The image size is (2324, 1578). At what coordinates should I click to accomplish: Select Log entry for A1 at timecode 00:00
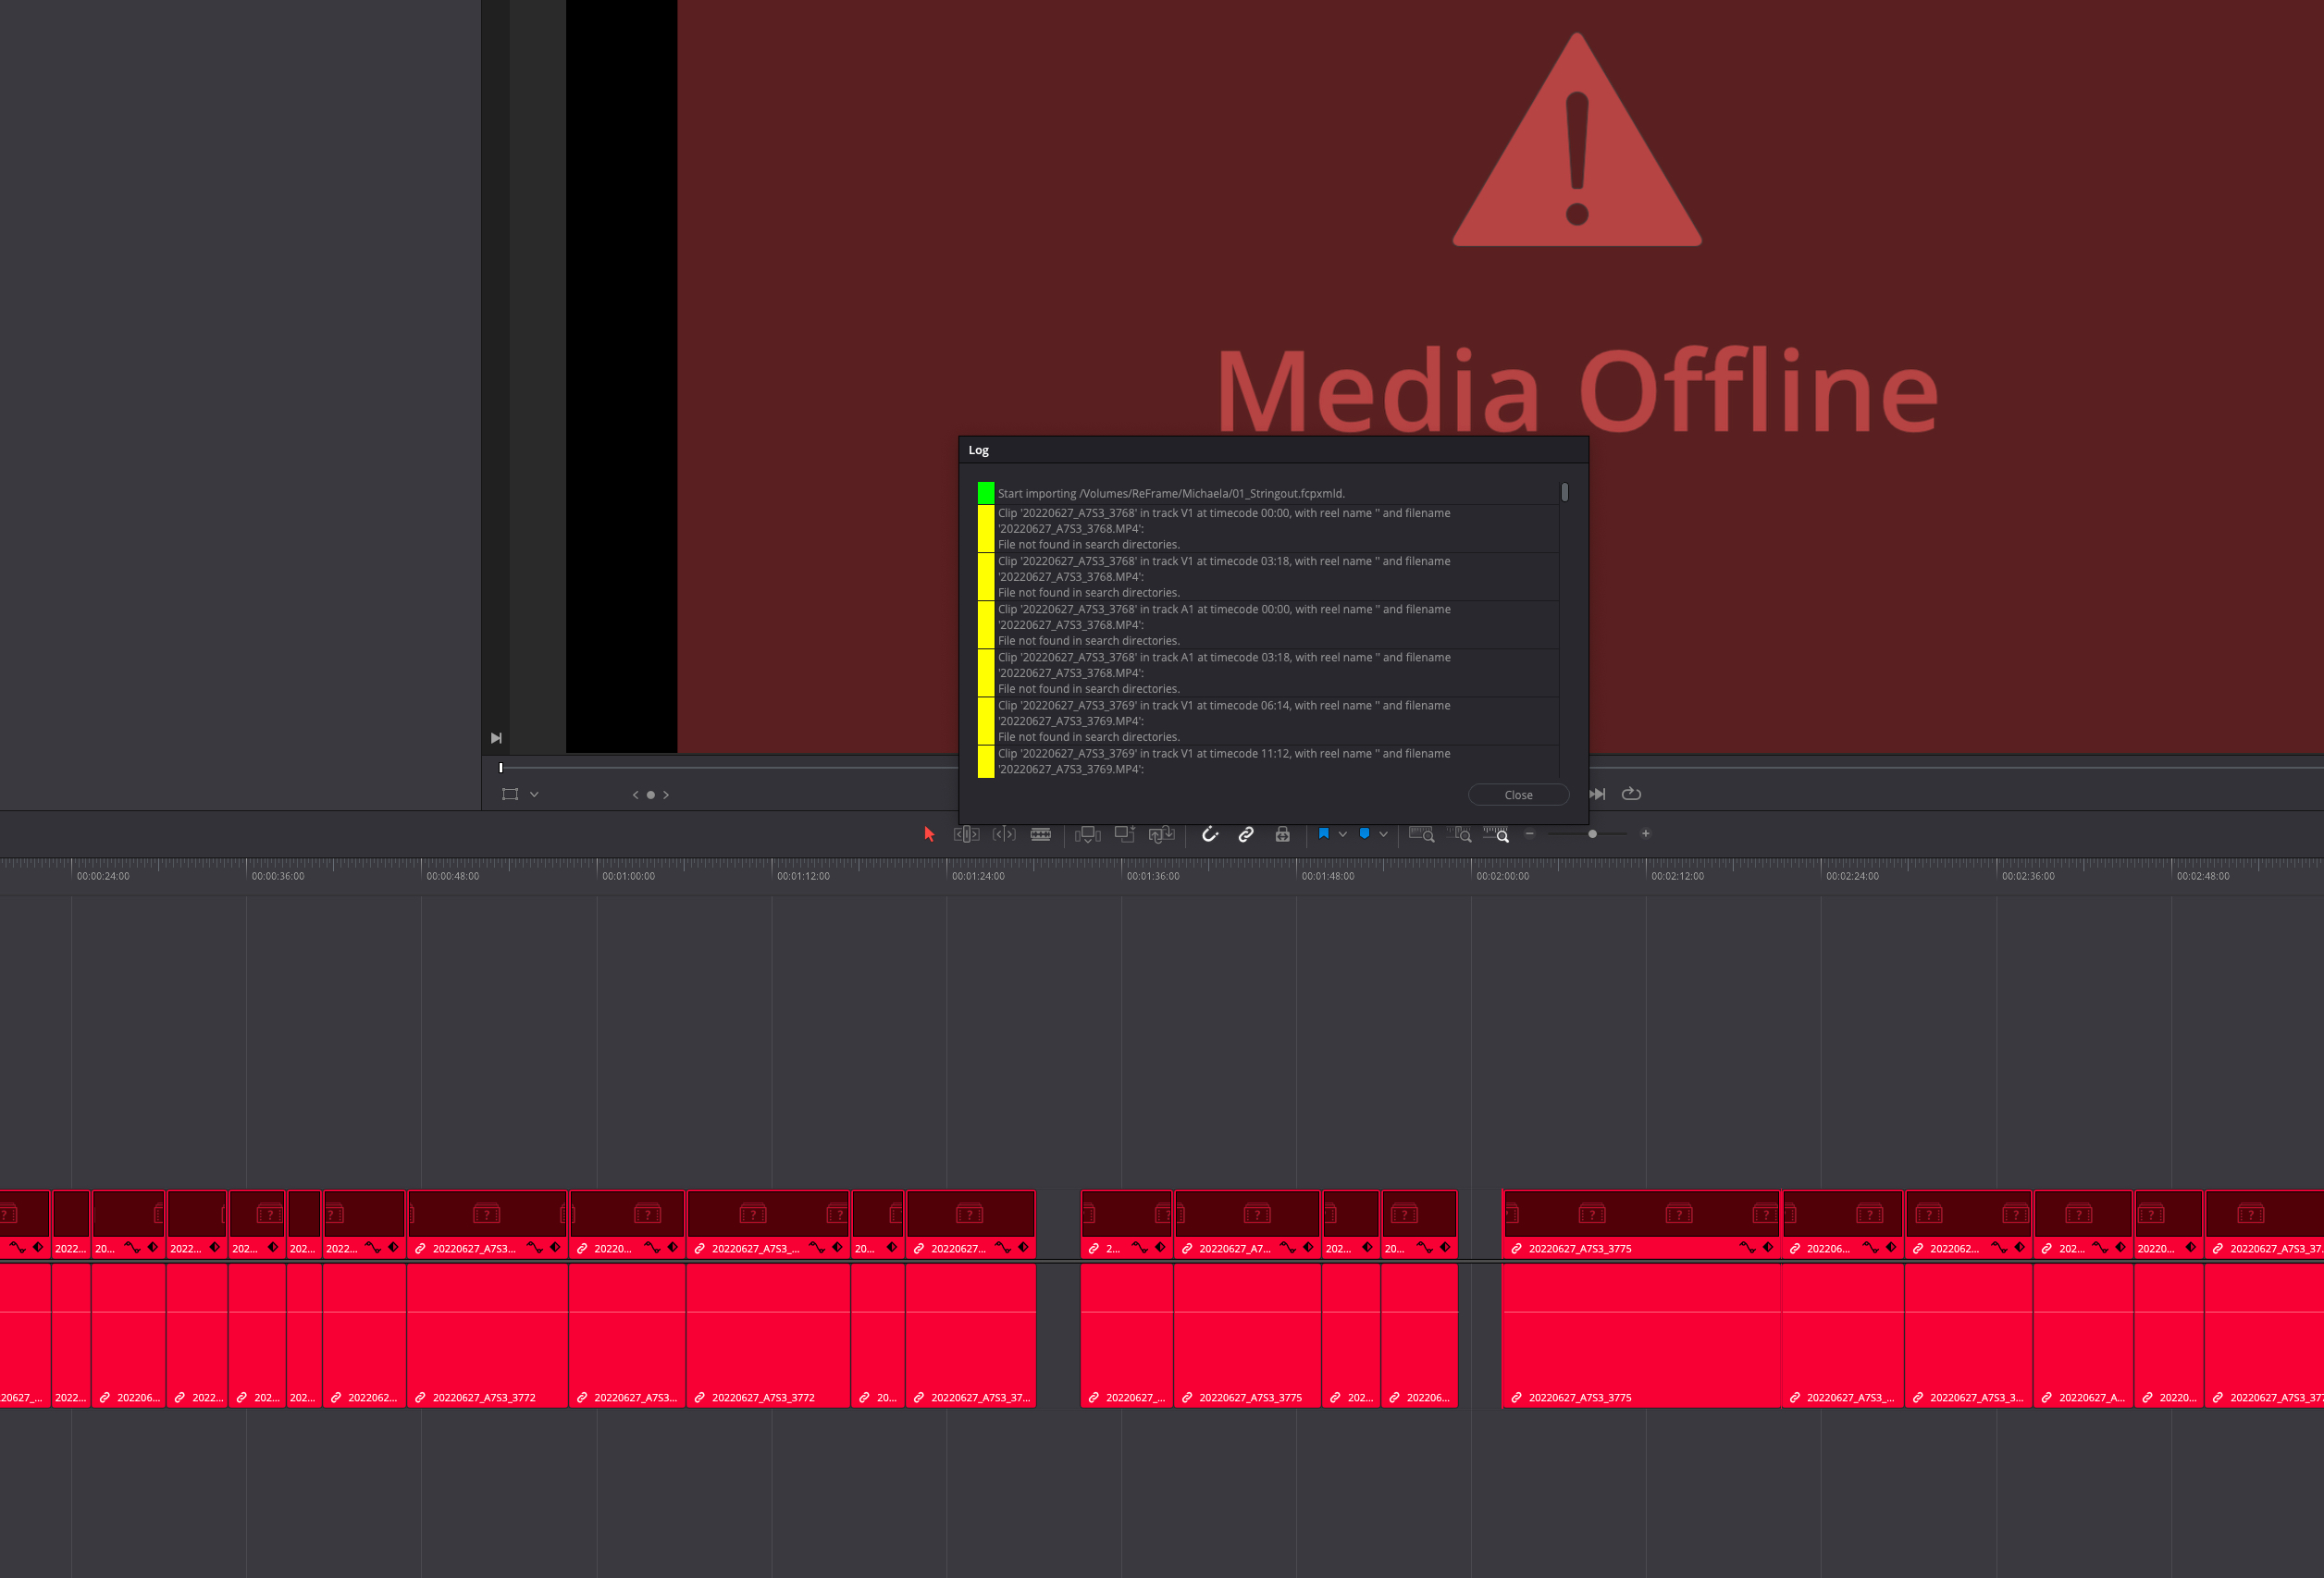coord(1268,625)
